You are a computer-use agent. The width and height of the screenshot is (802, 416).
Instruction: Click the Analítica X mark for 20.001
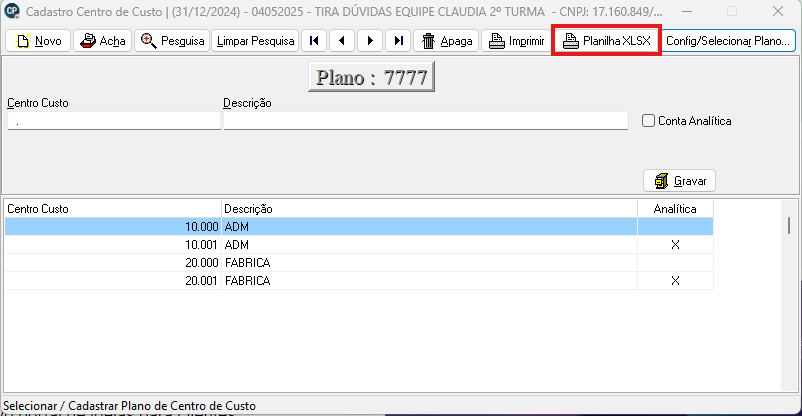675,280
